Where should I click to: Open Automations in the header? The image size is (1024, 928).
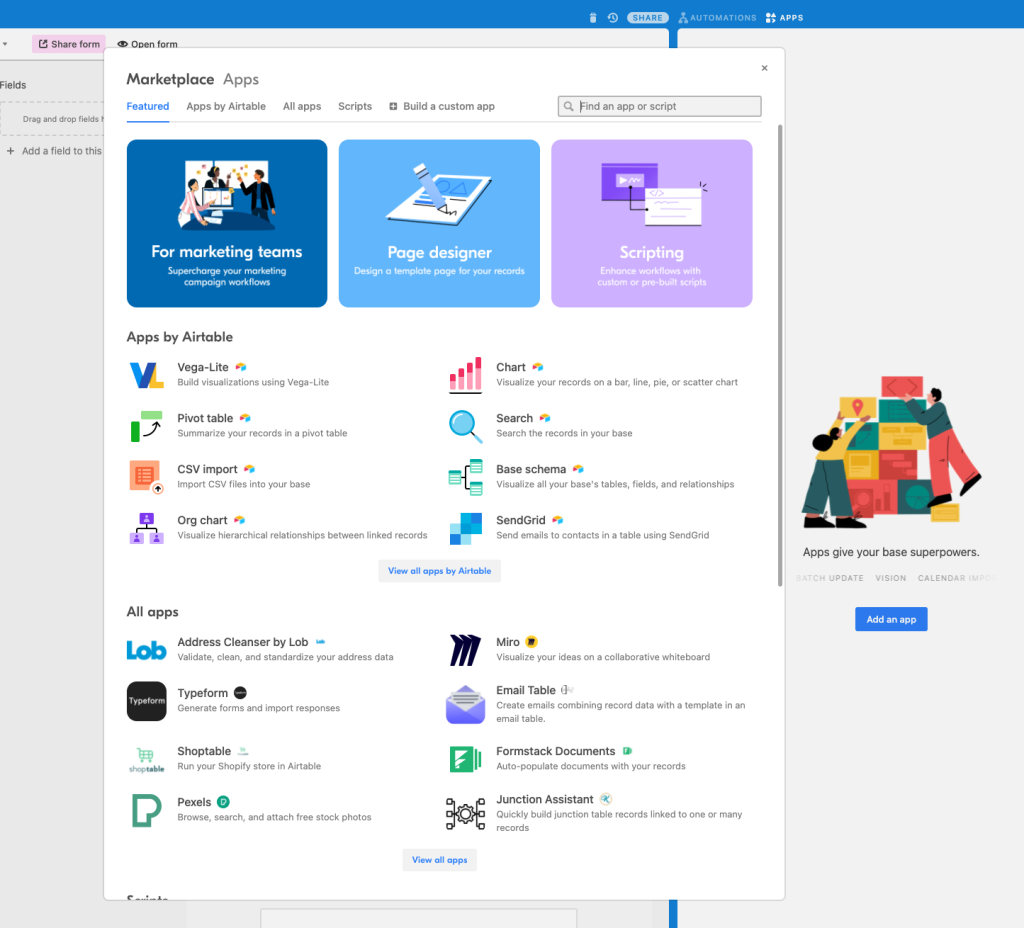click(x=717, y=18)
